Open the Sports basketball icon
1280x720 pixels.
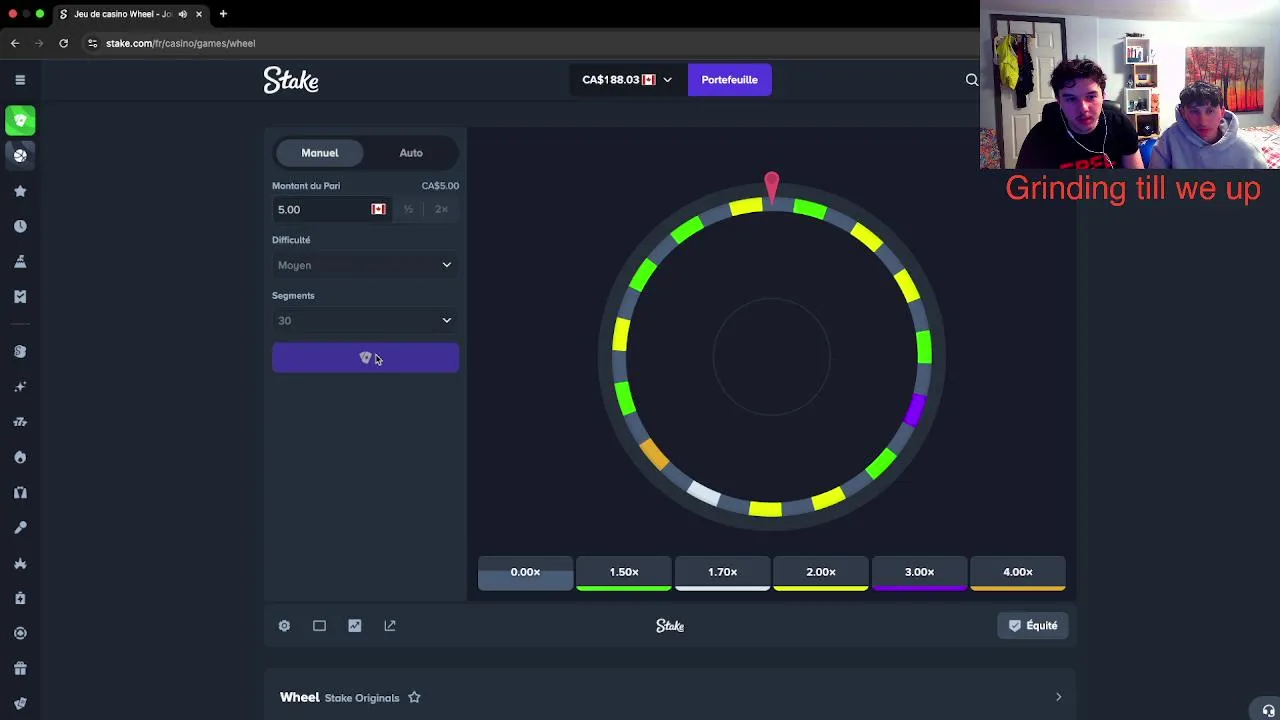20,155
